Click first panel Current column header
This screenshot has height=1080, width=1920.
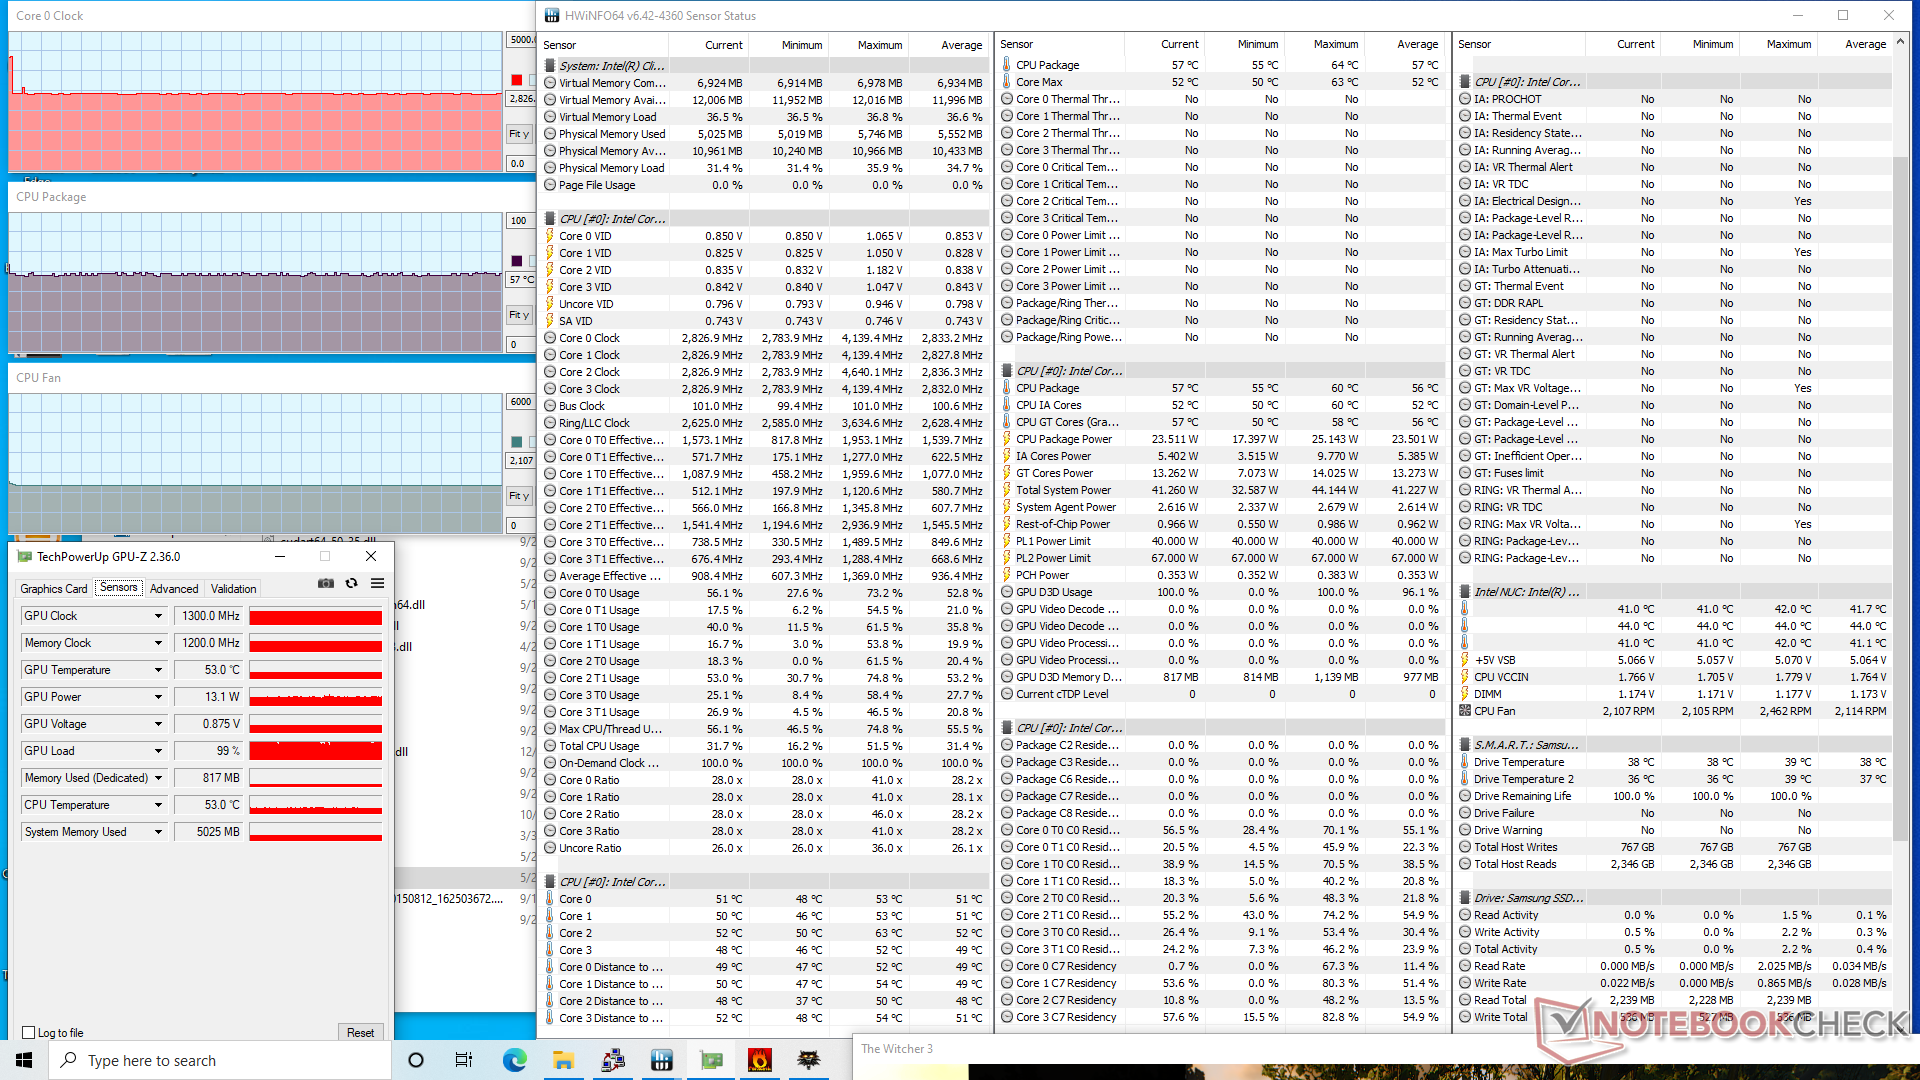[x=709, y=45]
